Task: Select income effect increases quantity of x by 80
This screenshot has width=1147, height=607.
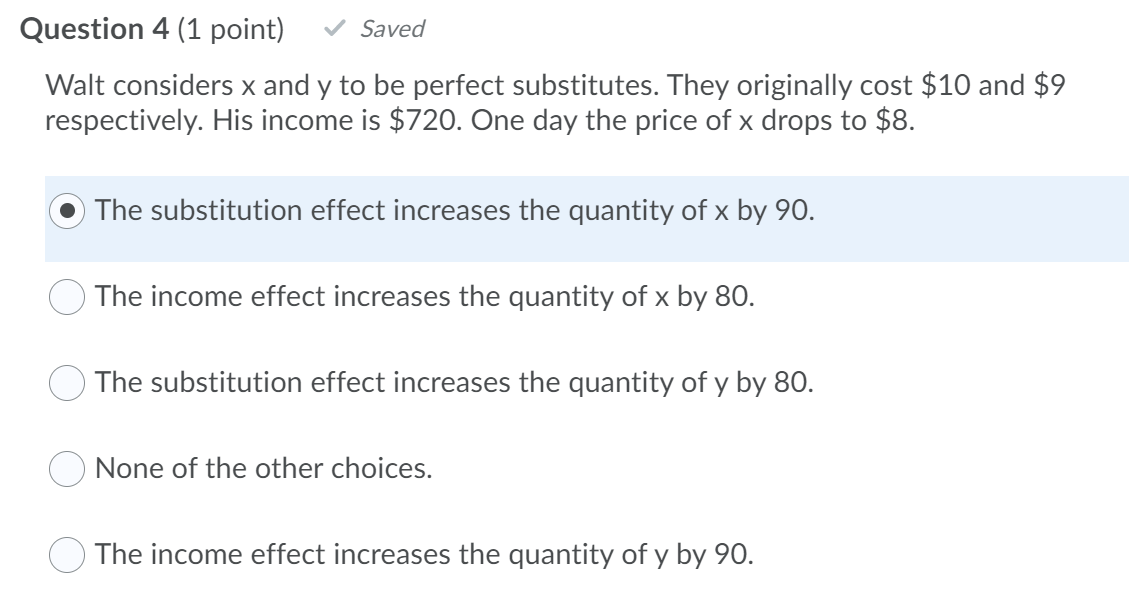Action: [x=64, y=296]
